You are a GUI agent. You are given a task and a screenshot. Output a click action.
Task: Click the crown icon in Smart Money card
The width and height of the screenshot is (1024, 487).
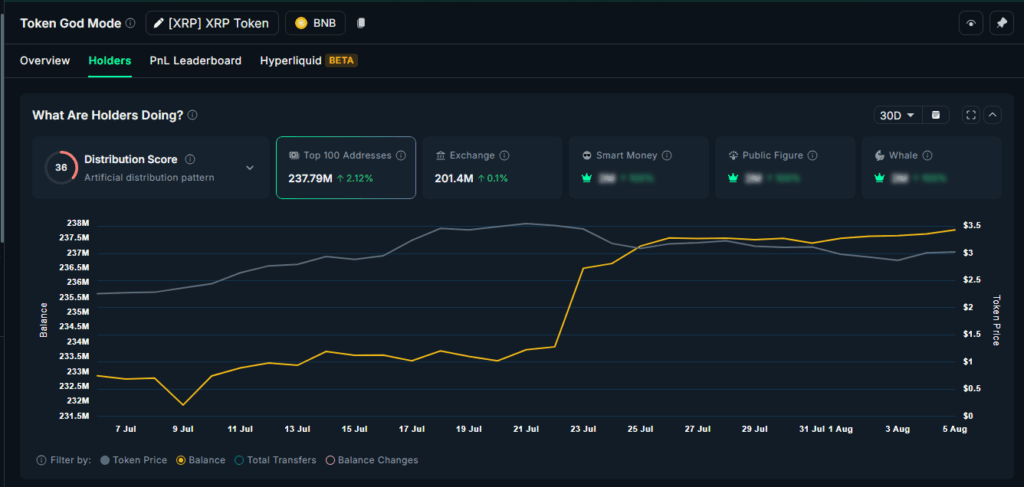[x=586, y=178]
